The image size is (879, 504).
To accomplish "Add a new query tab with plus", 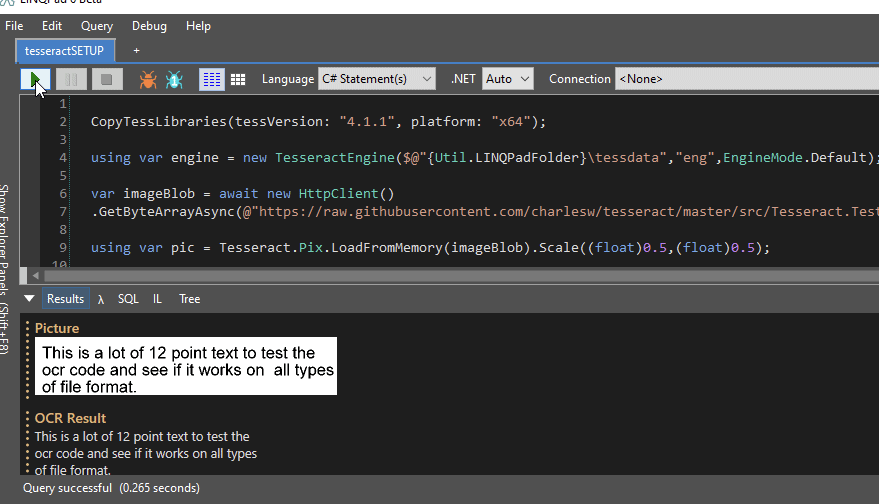I will [x=136, y=50].
